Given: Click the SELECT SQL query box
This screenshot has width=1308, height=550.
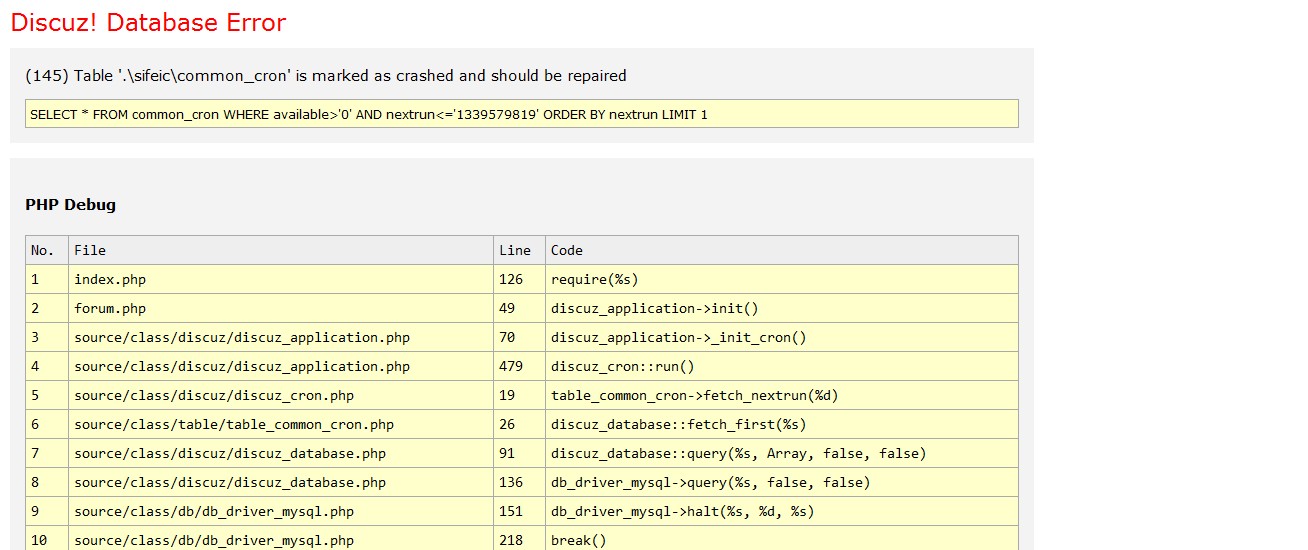Looking at the screenshot, I should point(522,114).
